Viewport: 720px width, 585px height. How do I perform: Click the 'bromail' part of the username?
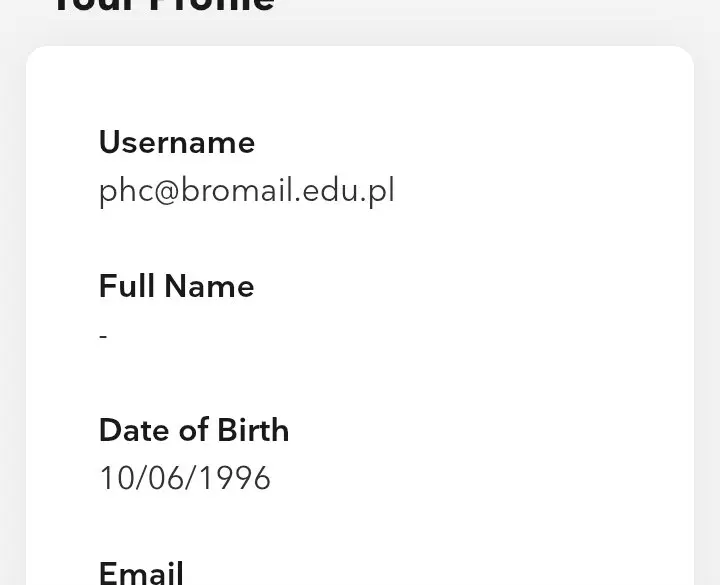click(x=237, y=190)
